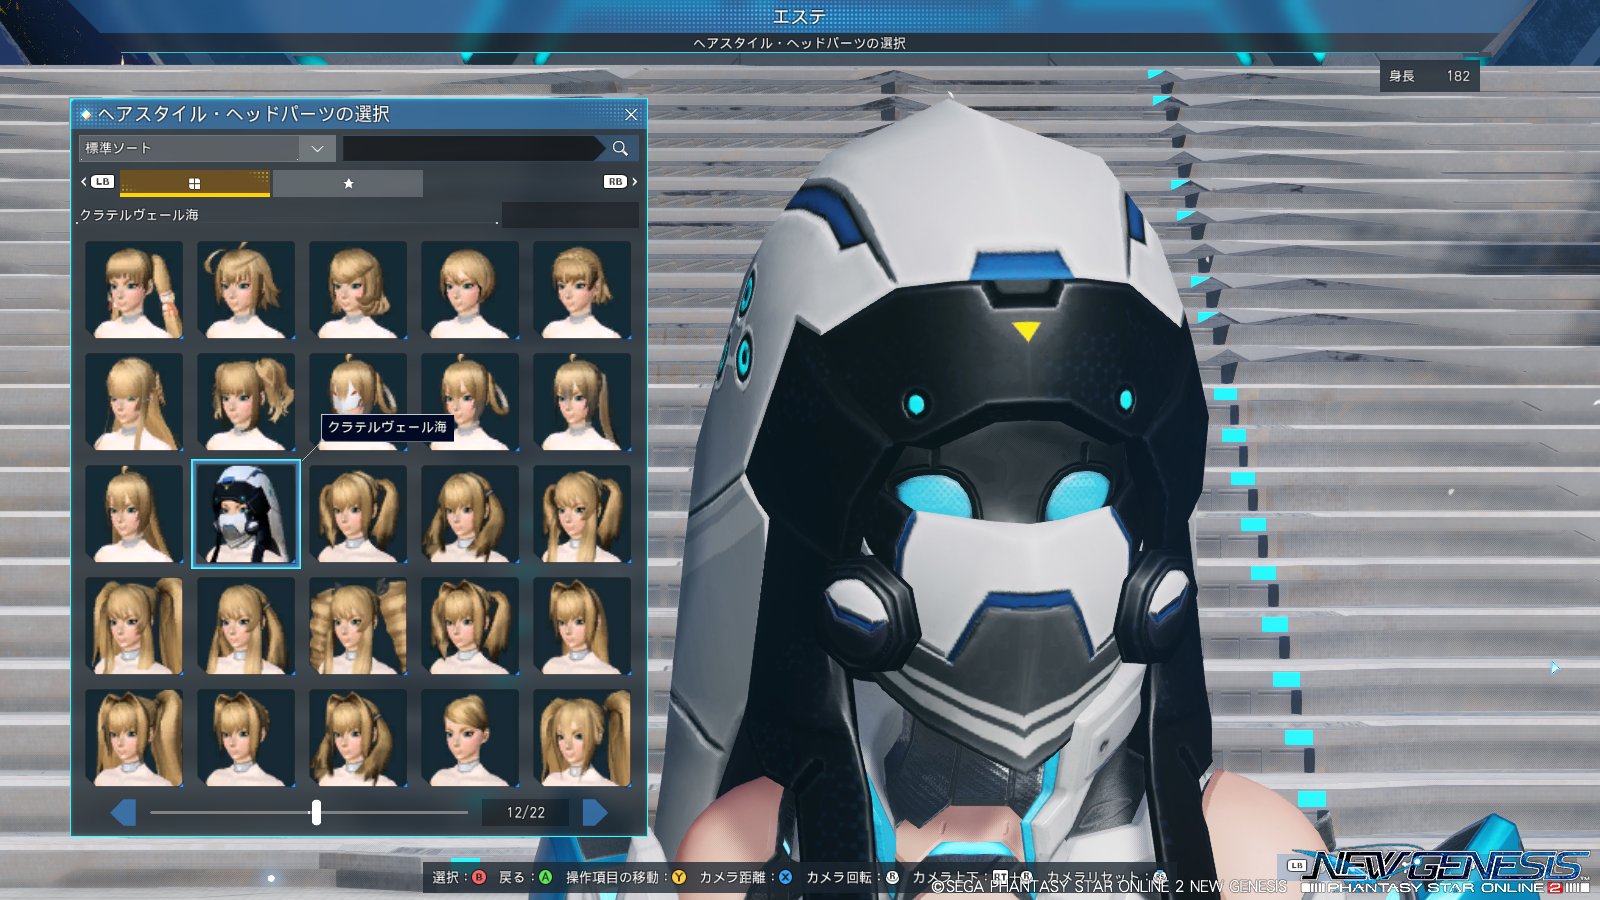Screen dimensions: 1600x900
Task: Click the panel title ヘアスタイル・ヘッドパーツの選択
Action: pos(244,114)
